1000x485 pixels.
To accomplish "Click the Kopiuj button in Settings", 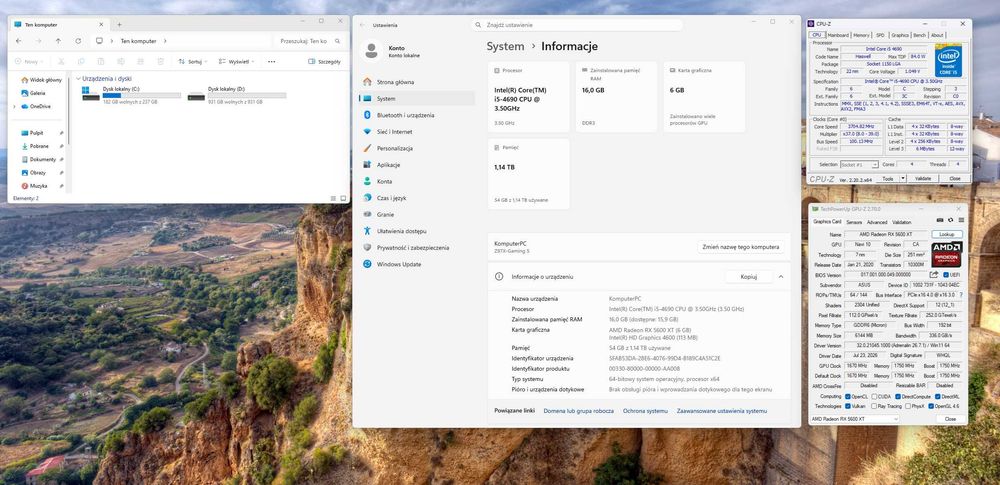I will (749, 277).
